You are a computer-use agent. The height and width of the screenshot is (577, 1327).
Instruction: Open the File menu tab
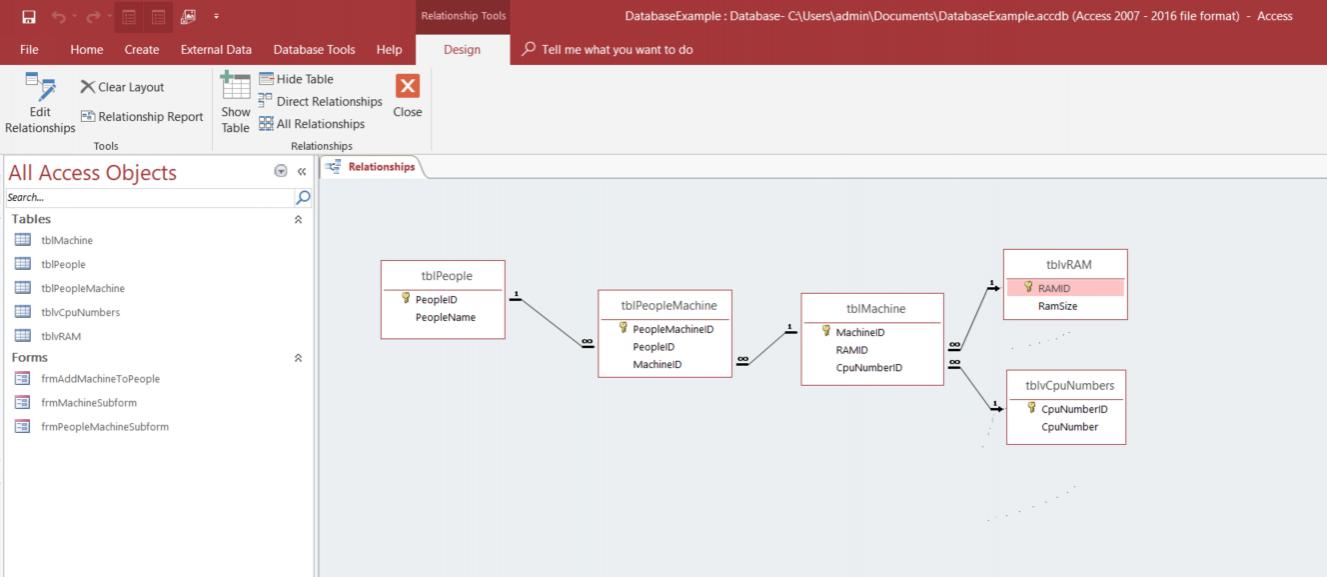(x=30, y=49)
